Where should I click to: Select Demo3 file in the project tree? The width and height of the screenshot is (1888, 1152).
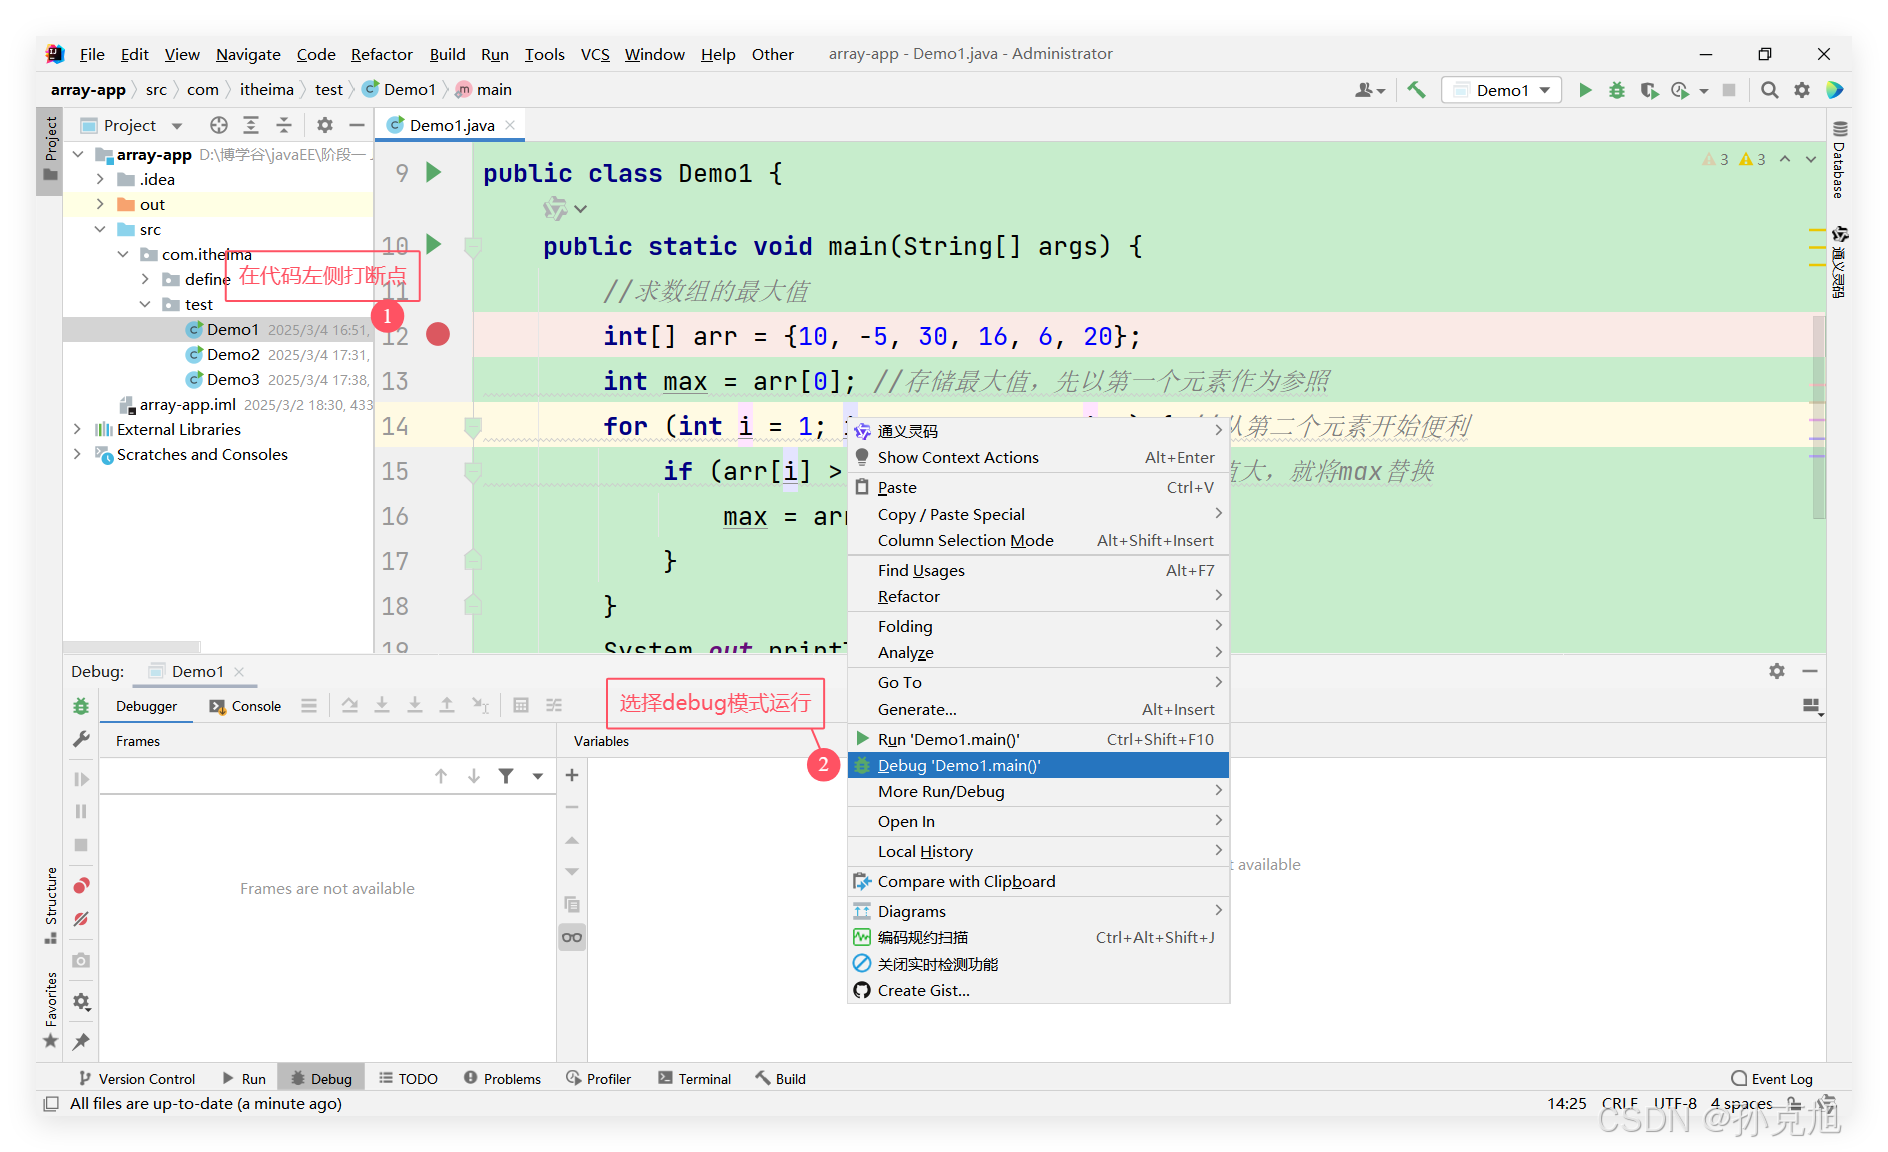[x=233, y=379]
